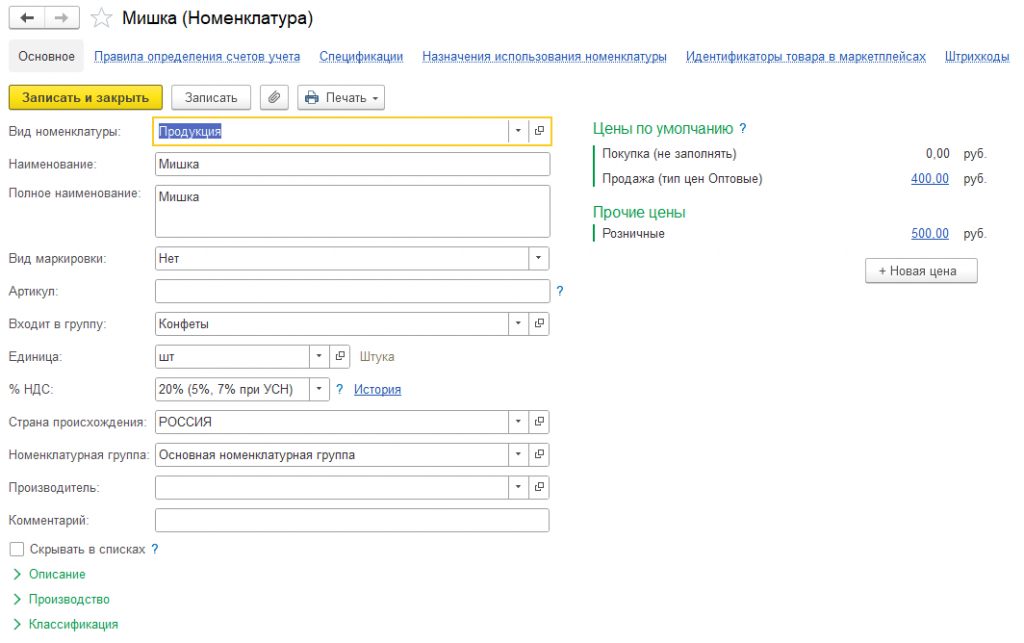The width and height of the screenshot is (1024, 643).
Task: Open the Производитель record icon
Action: 539,486
